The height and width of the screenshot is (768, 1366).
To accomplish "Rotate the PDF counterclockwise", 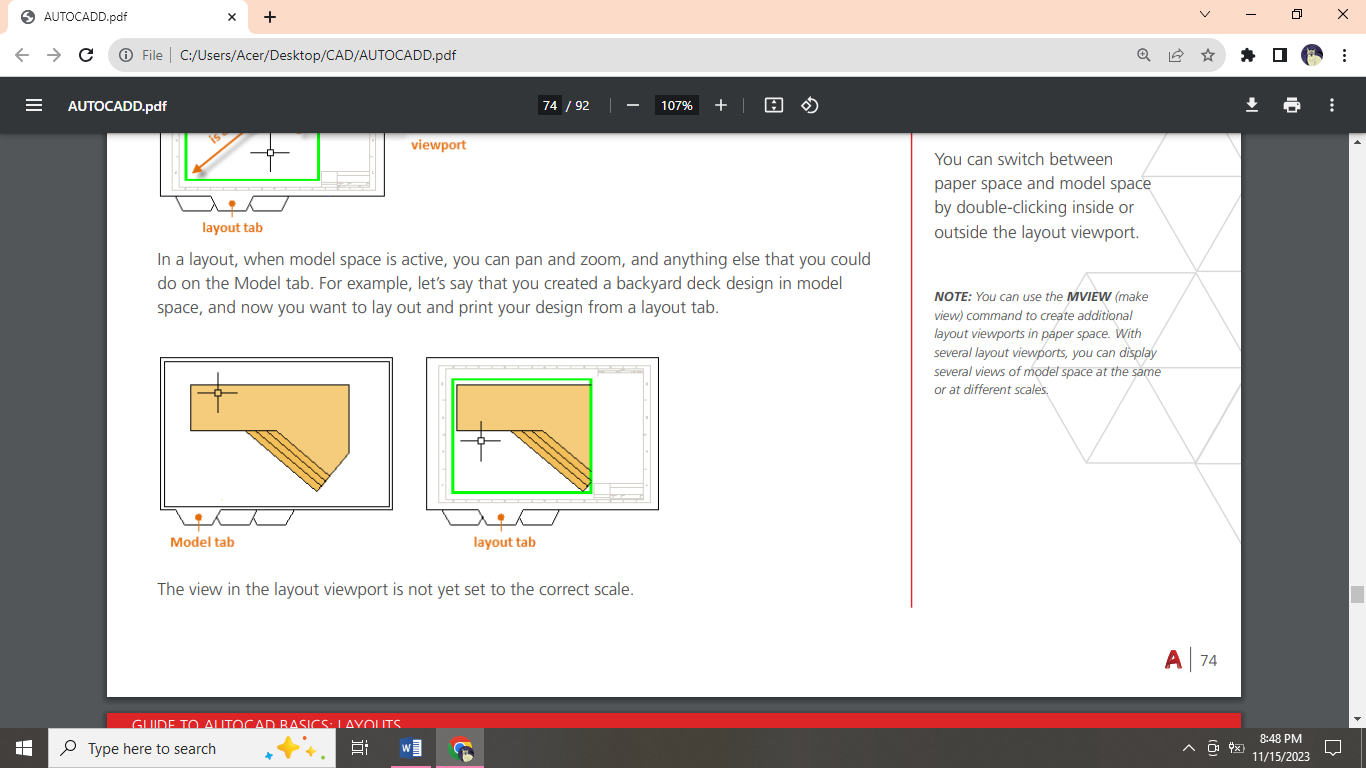I will click(x=810, y=105).
